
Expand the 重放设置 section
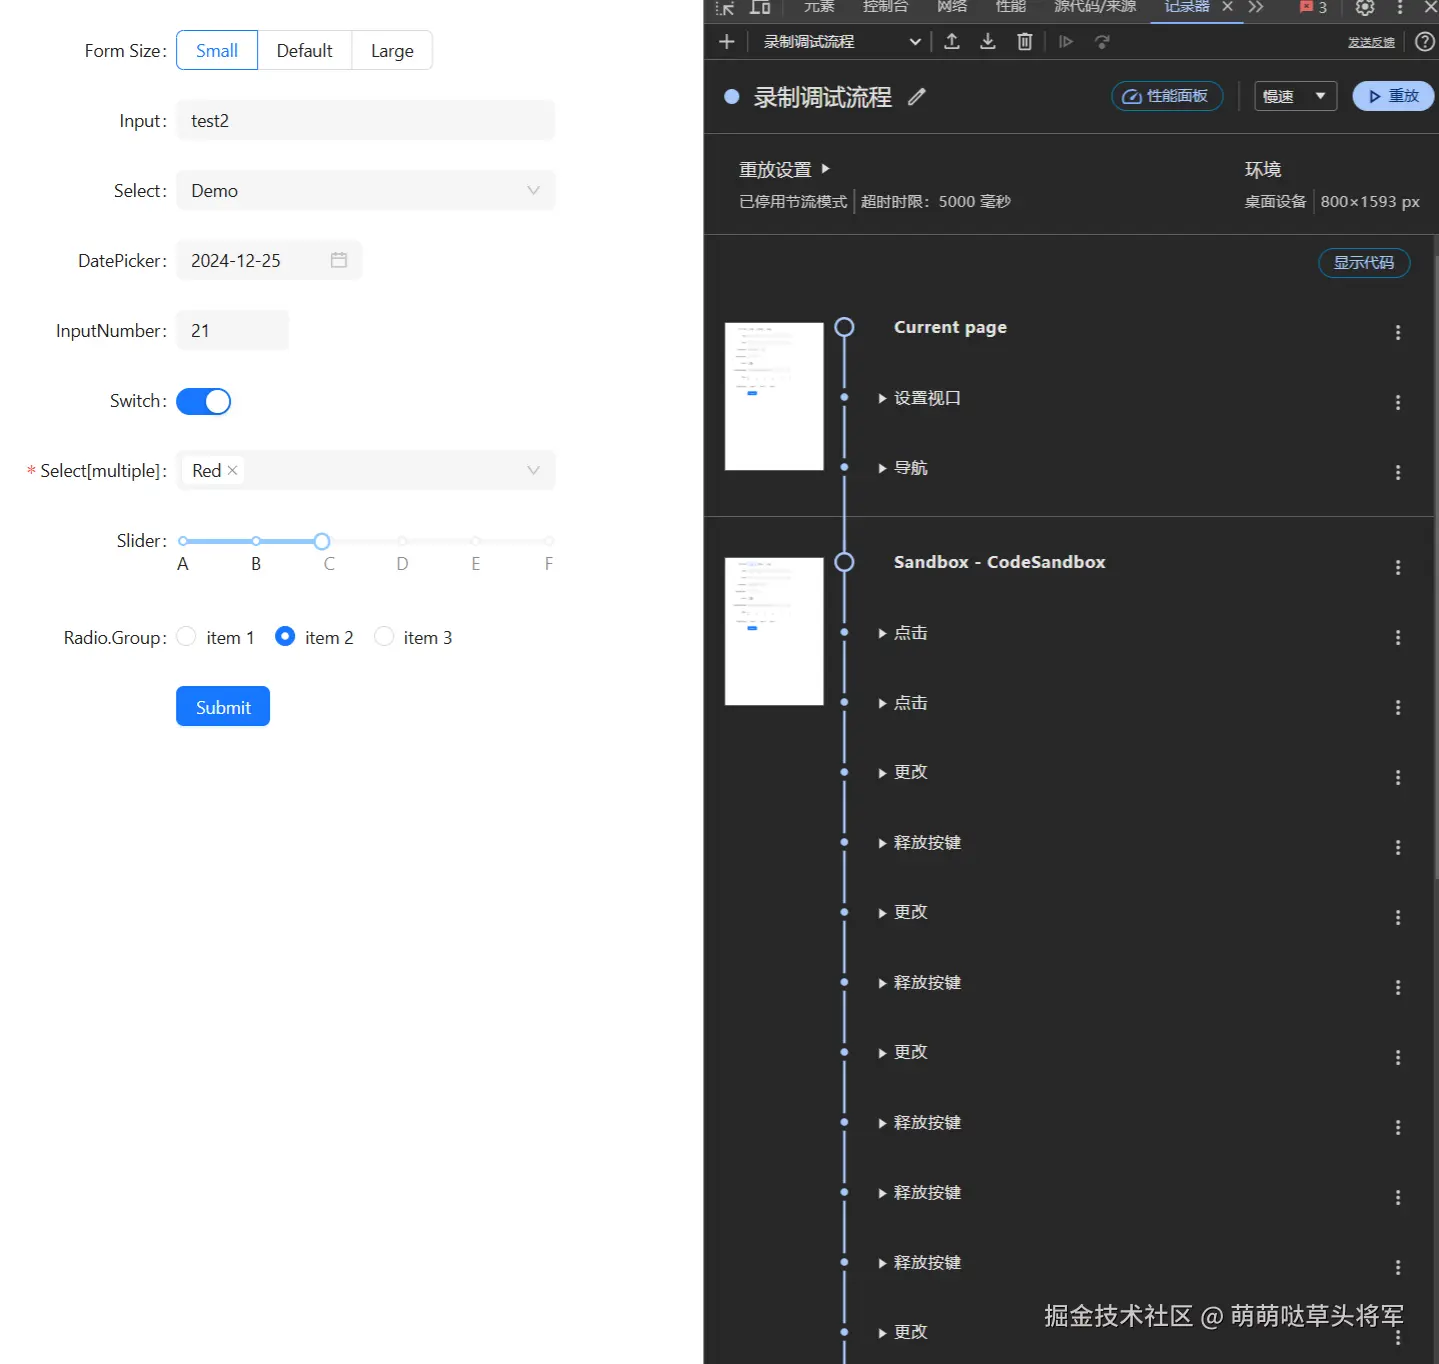click(x=785, y=170)
